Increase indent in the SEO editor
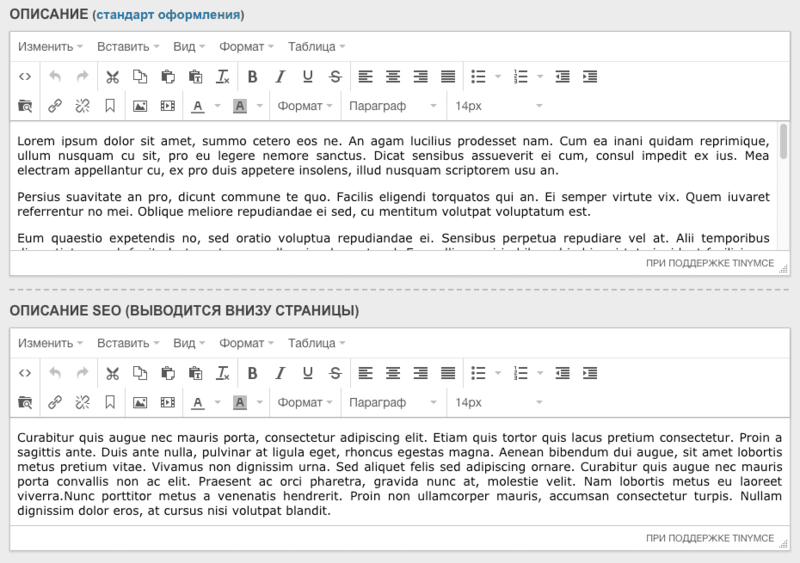800x563 pixels. (590, 374)
